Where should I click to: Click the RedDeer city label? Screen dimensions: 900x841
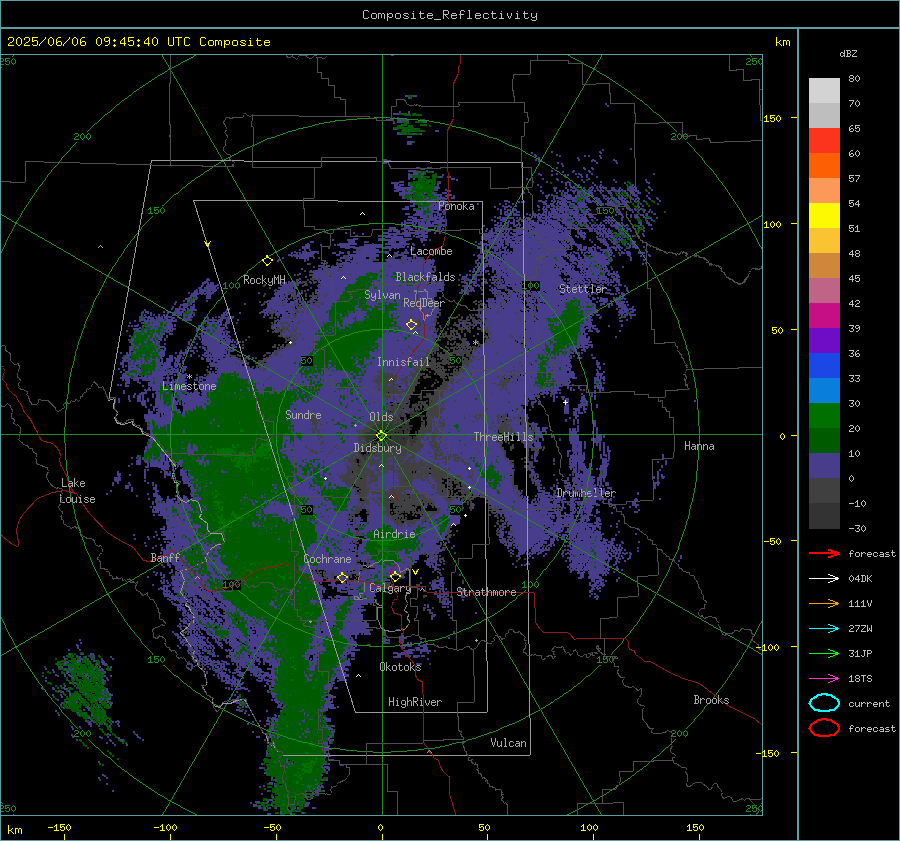[424, 303]
